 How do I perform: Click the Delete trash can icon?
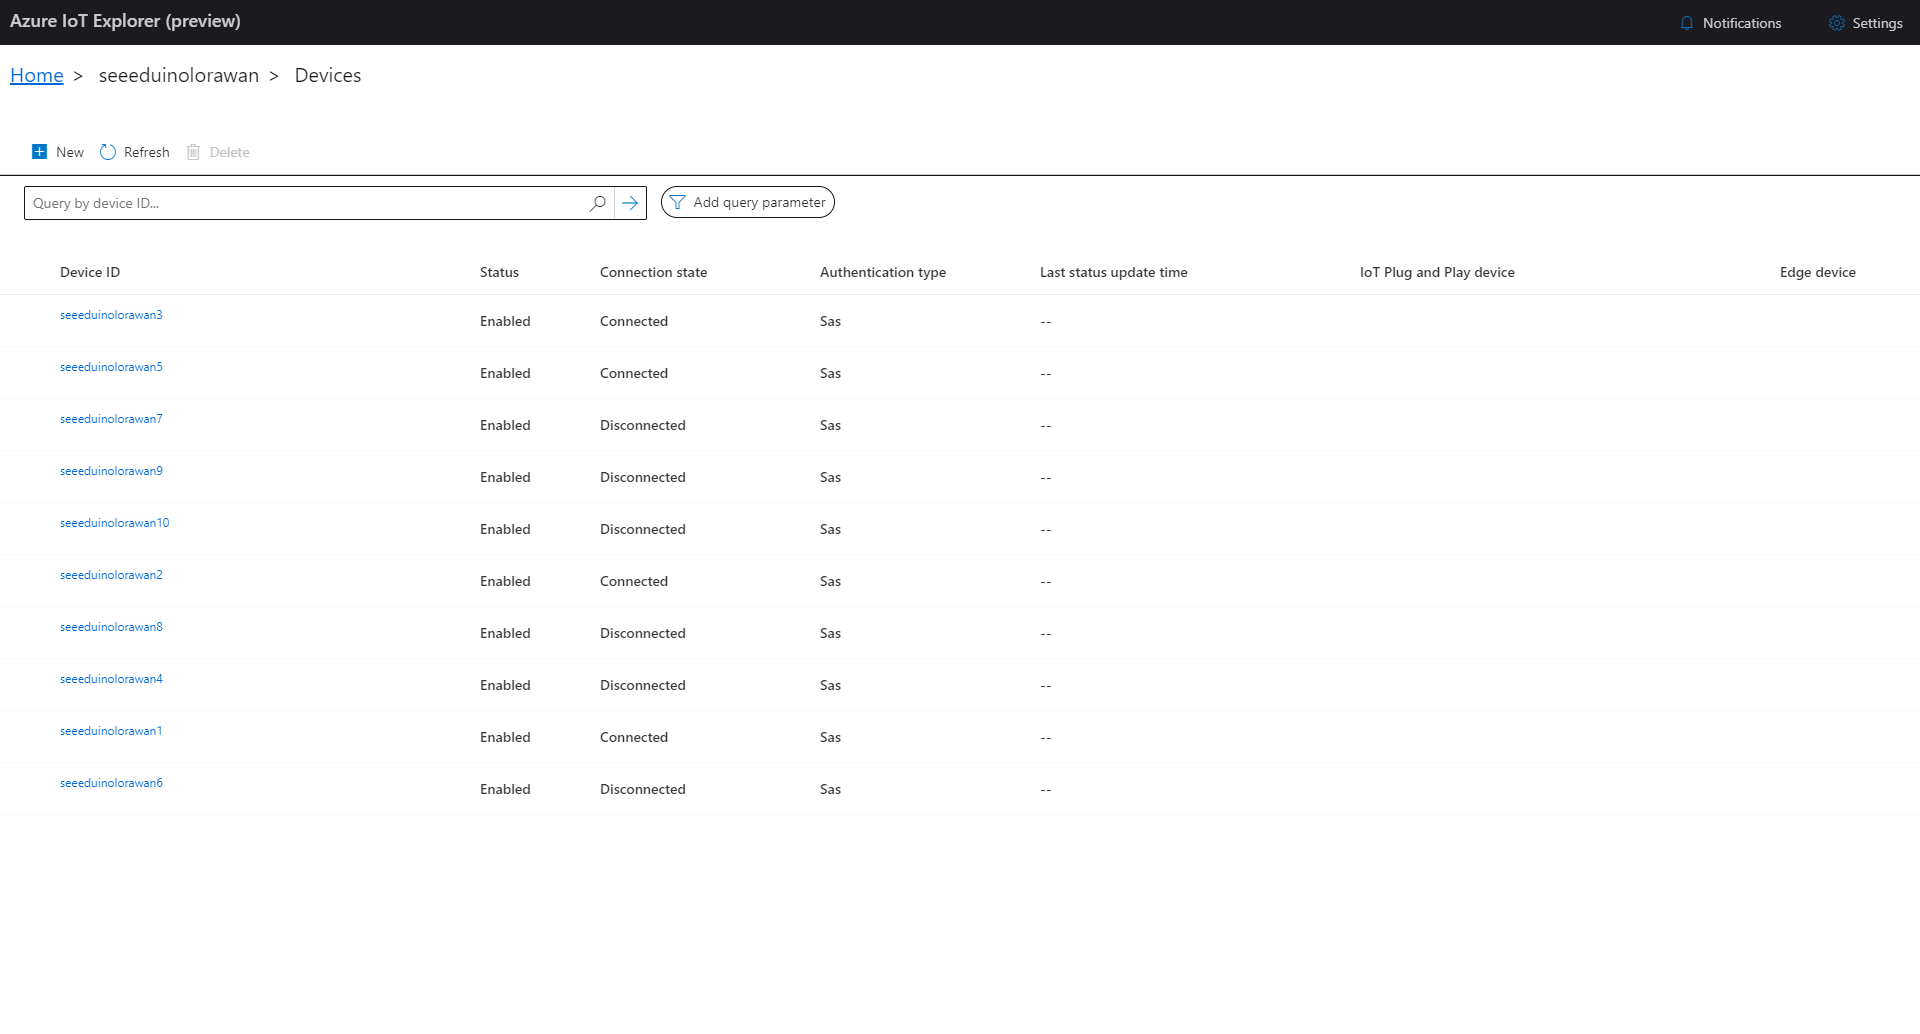point(194,152)
